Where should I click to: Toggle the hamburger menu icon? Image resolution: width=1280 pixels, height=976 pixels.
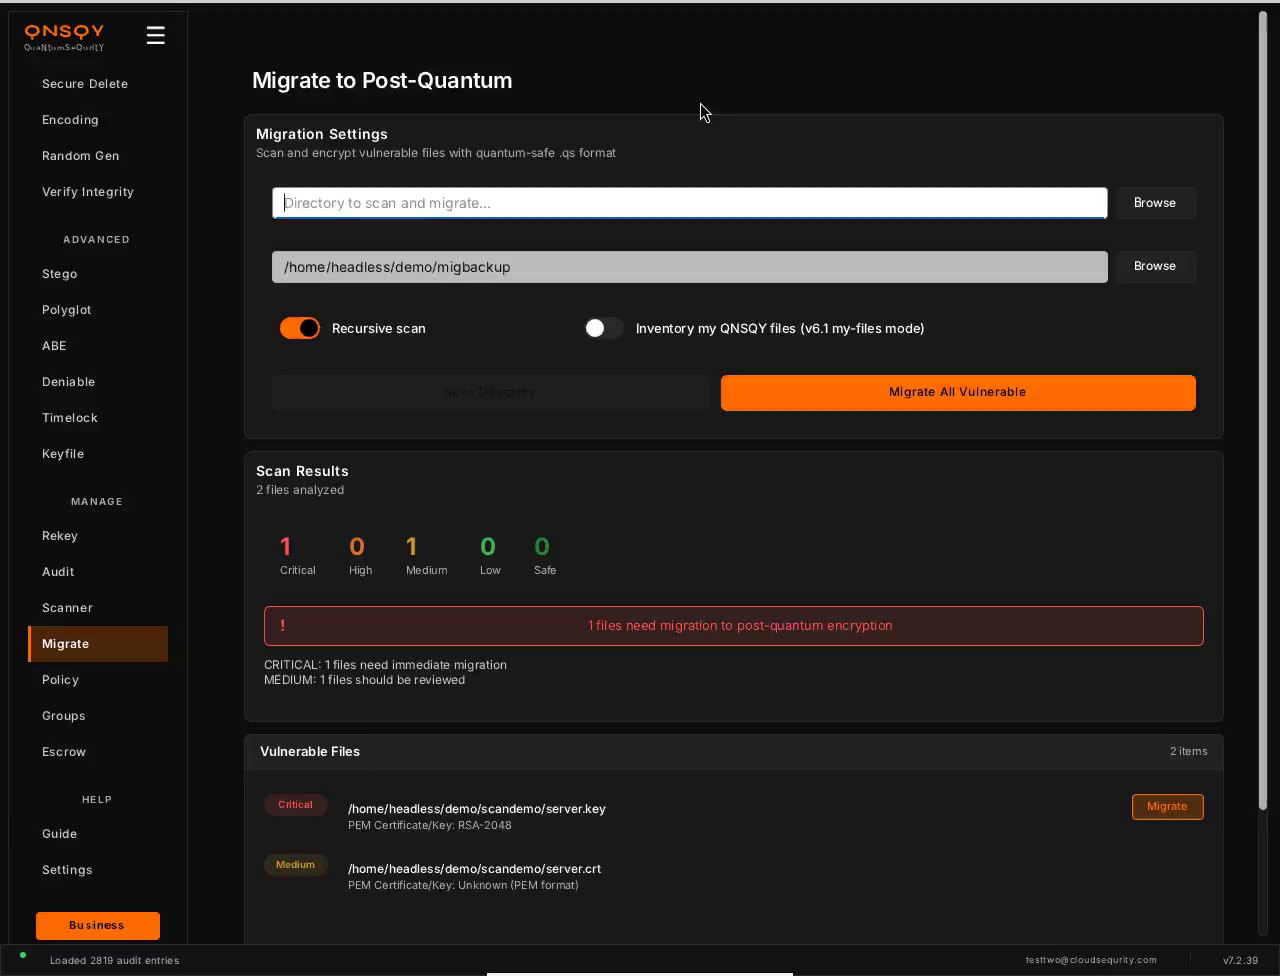coord(155,35)
